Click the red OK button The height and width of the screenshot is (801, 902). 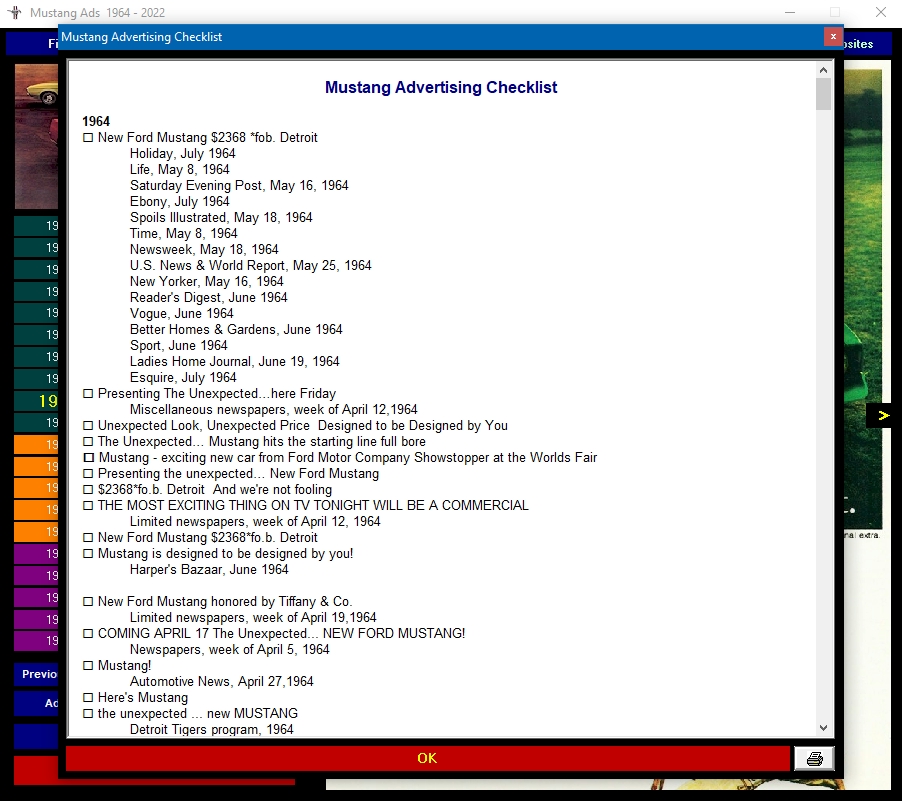click(427, 758)
